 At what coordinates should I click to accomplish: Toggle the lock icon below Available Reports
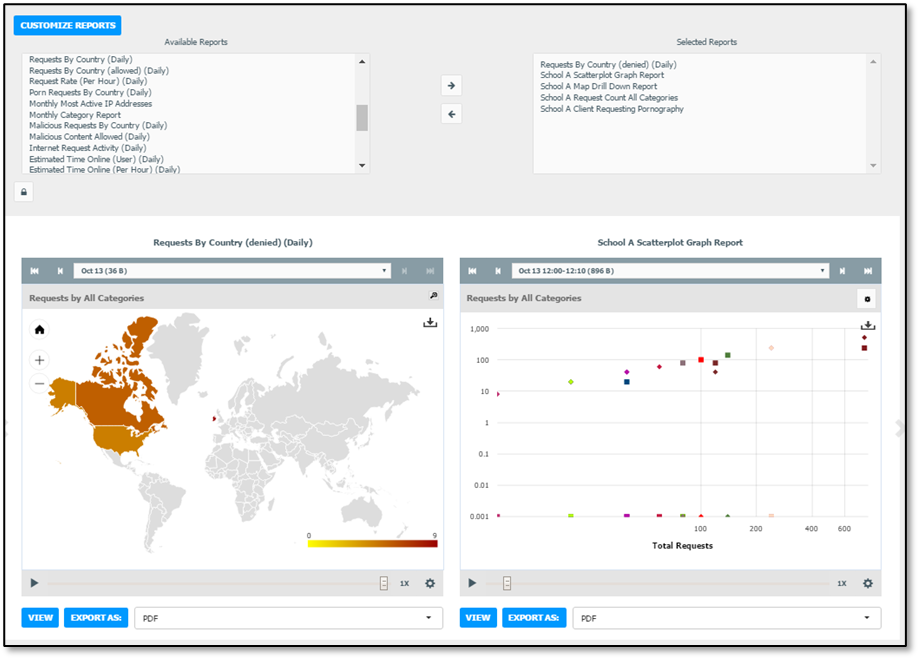point(23,192)
